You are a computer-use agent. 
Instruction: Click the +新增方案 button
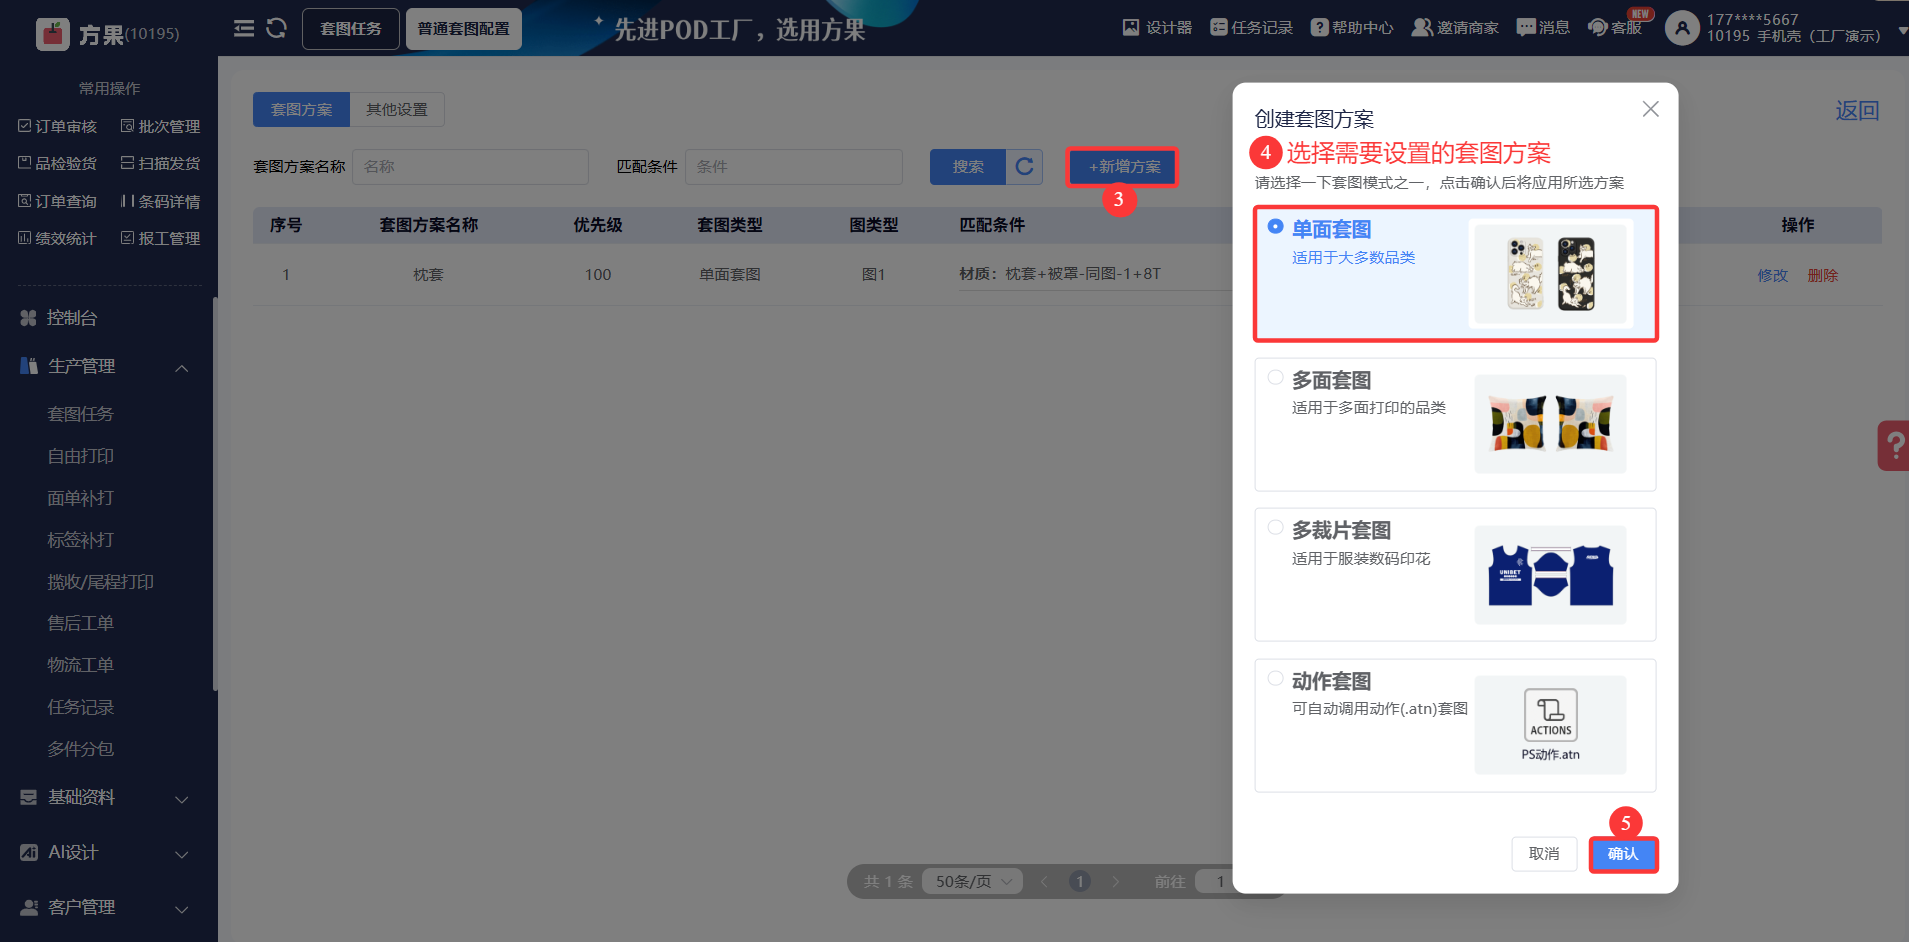click(x=1124, y=167)
